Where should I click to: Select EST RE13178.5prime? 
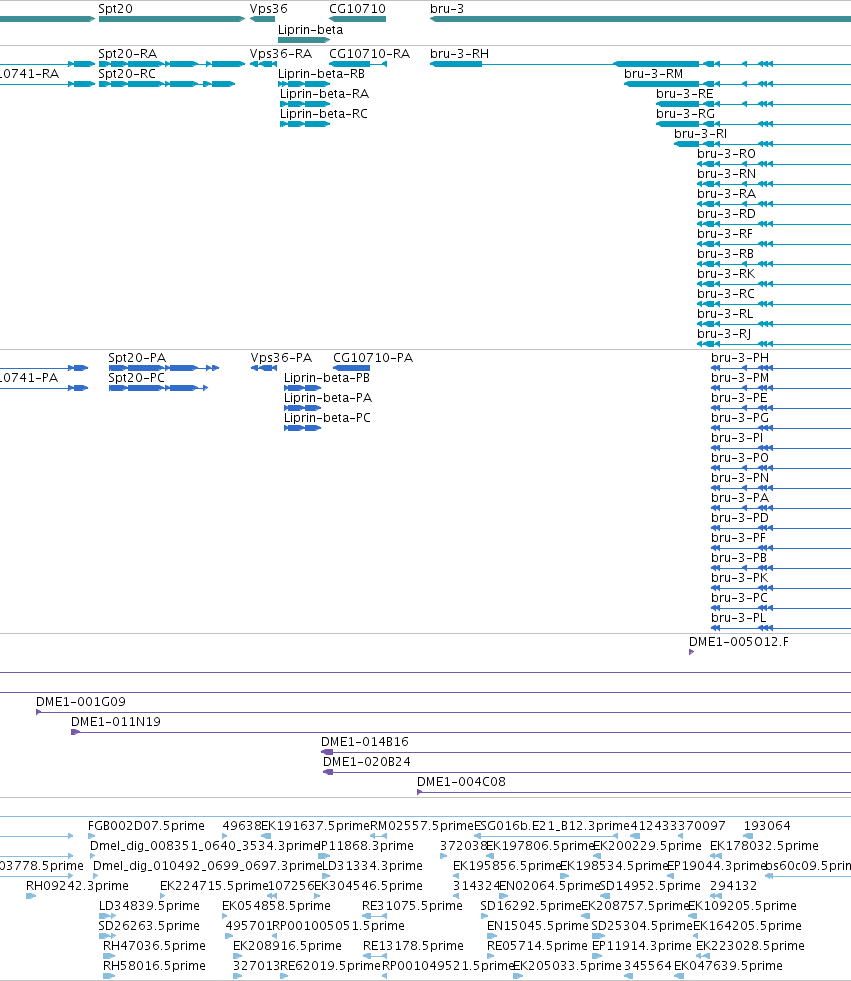pos(414,946)
